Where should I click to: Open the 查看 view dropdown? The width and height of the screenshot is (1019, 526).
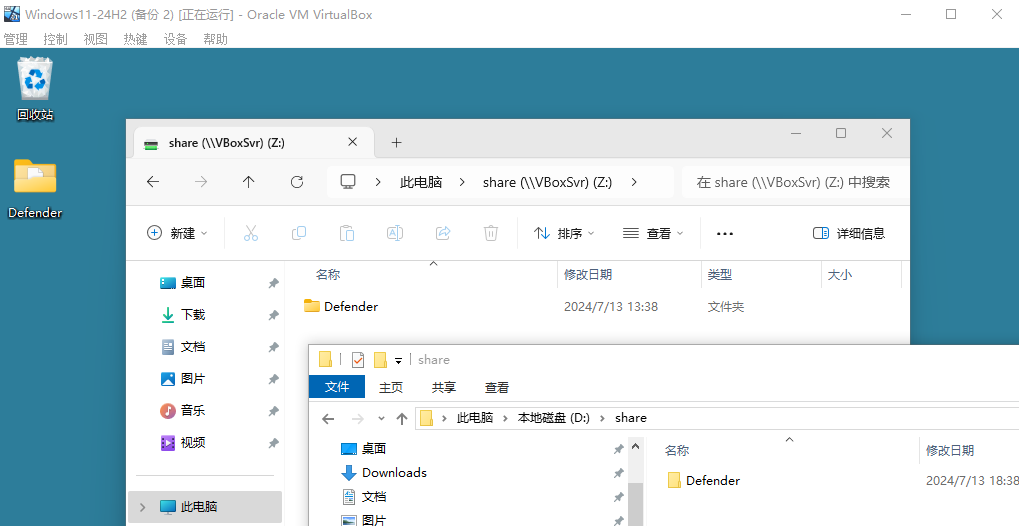click(653, 233)
